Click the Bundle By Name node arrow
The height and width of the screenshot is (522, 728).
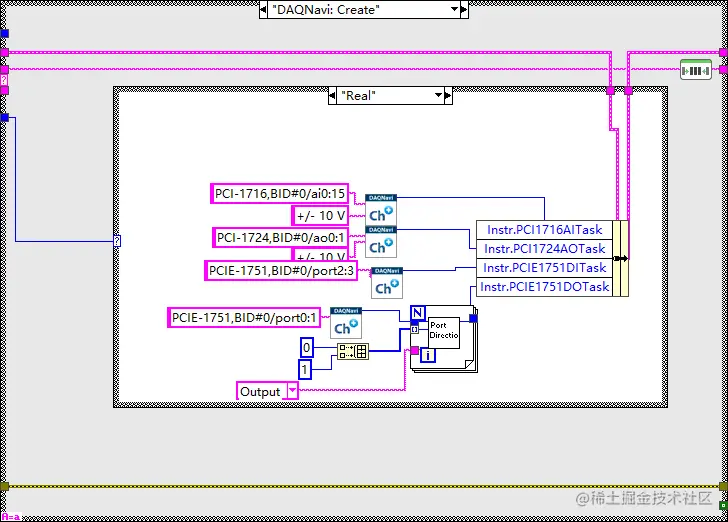tap(620, 258)
